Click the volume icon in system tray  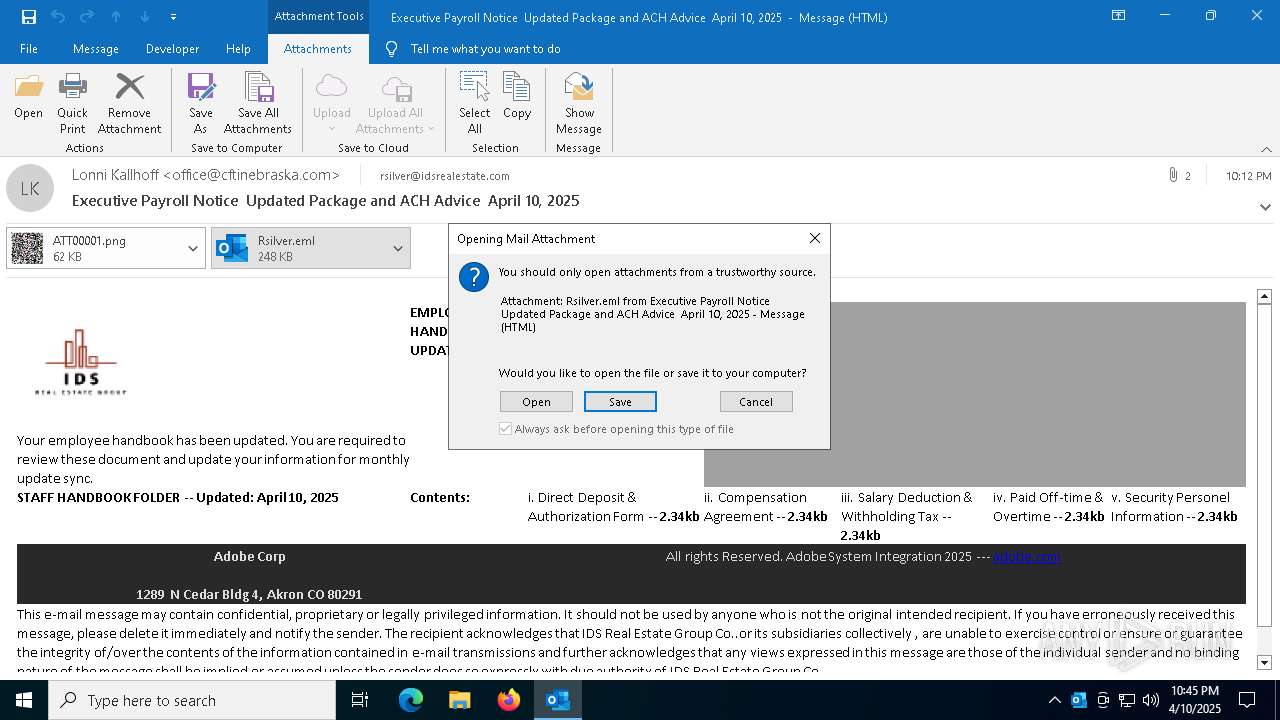(1150, 700)
